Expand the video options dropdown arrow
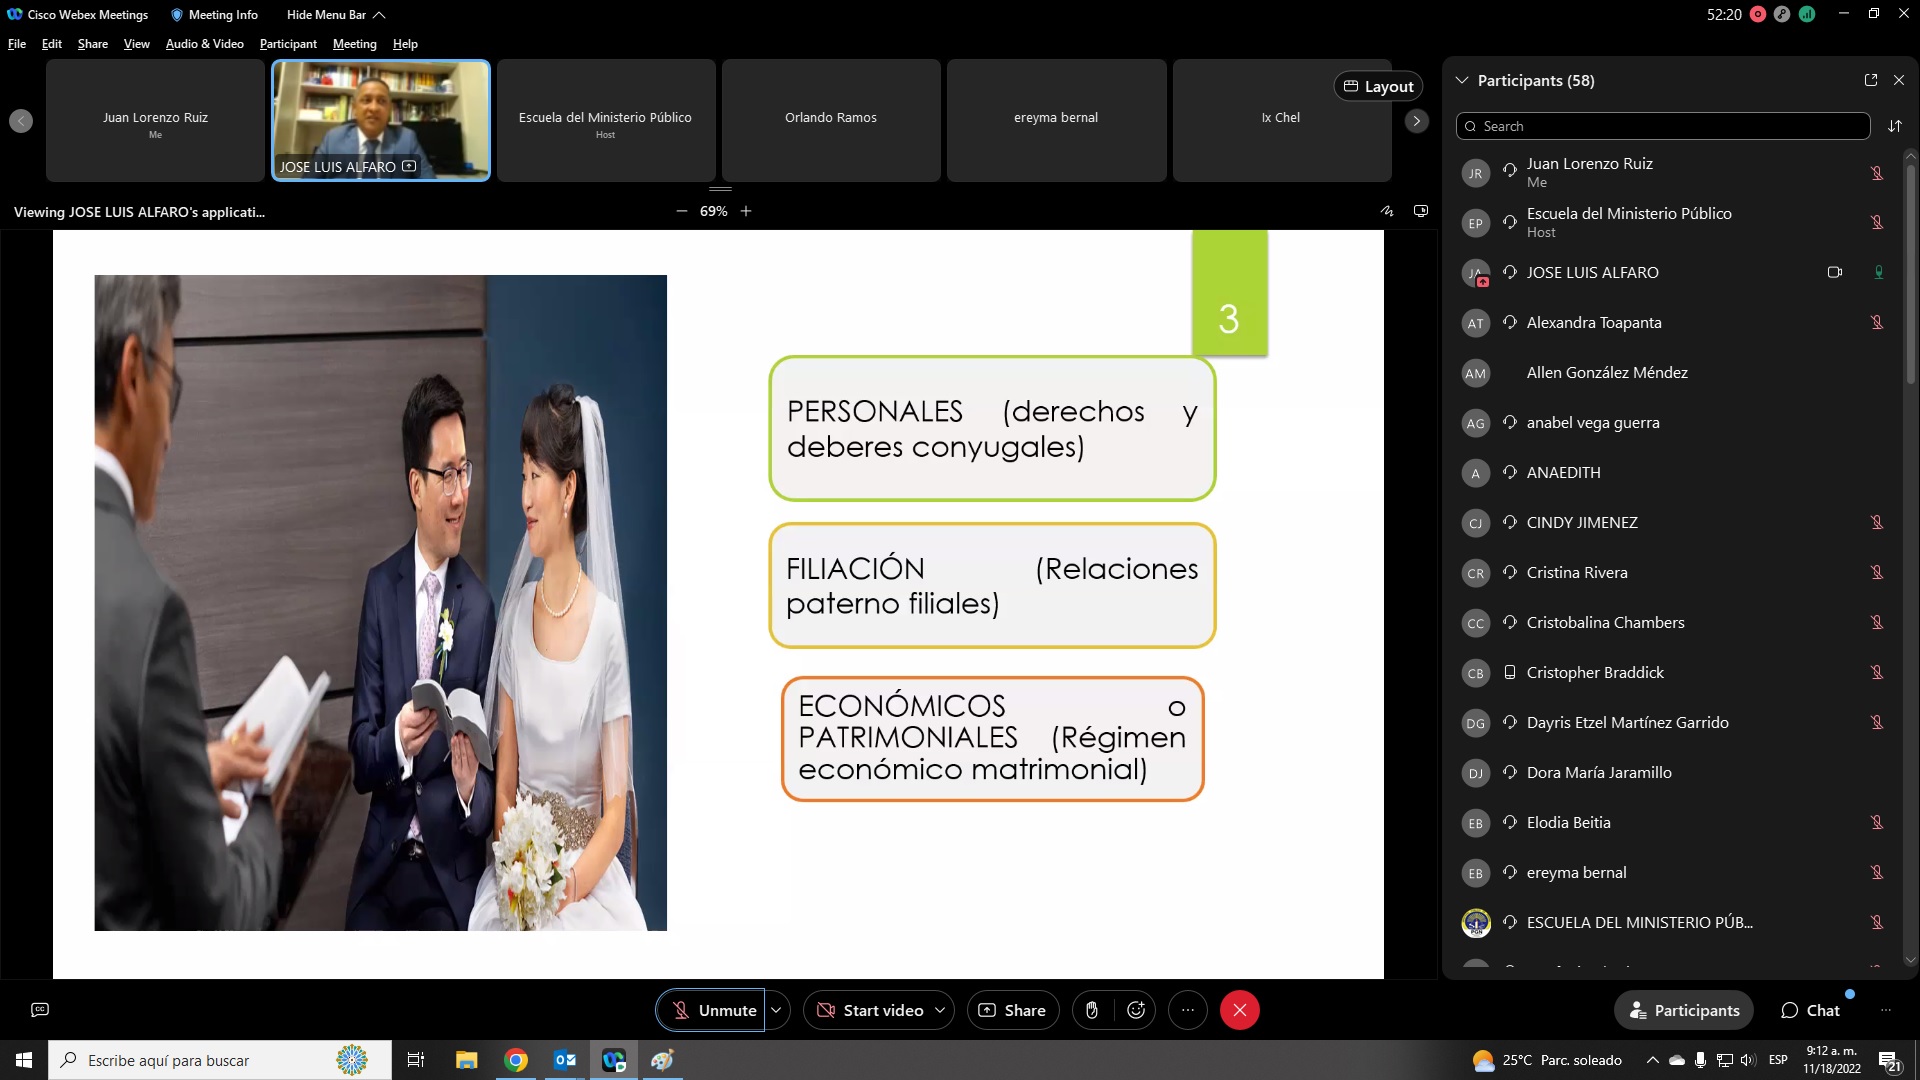 click(940, 1010)
